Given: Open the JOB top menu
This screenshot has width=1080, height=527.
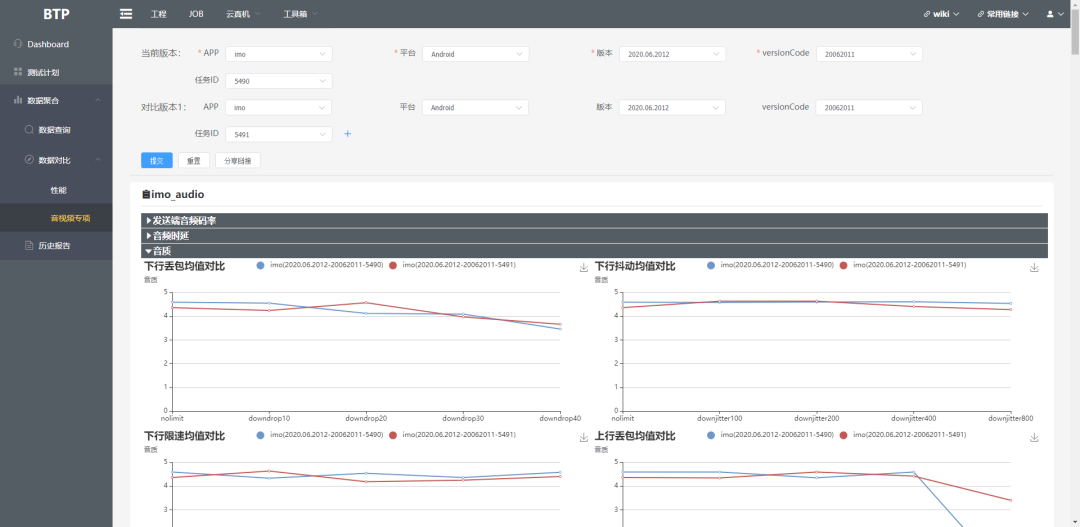Looking at the screenshot, I should click(196, 14).
